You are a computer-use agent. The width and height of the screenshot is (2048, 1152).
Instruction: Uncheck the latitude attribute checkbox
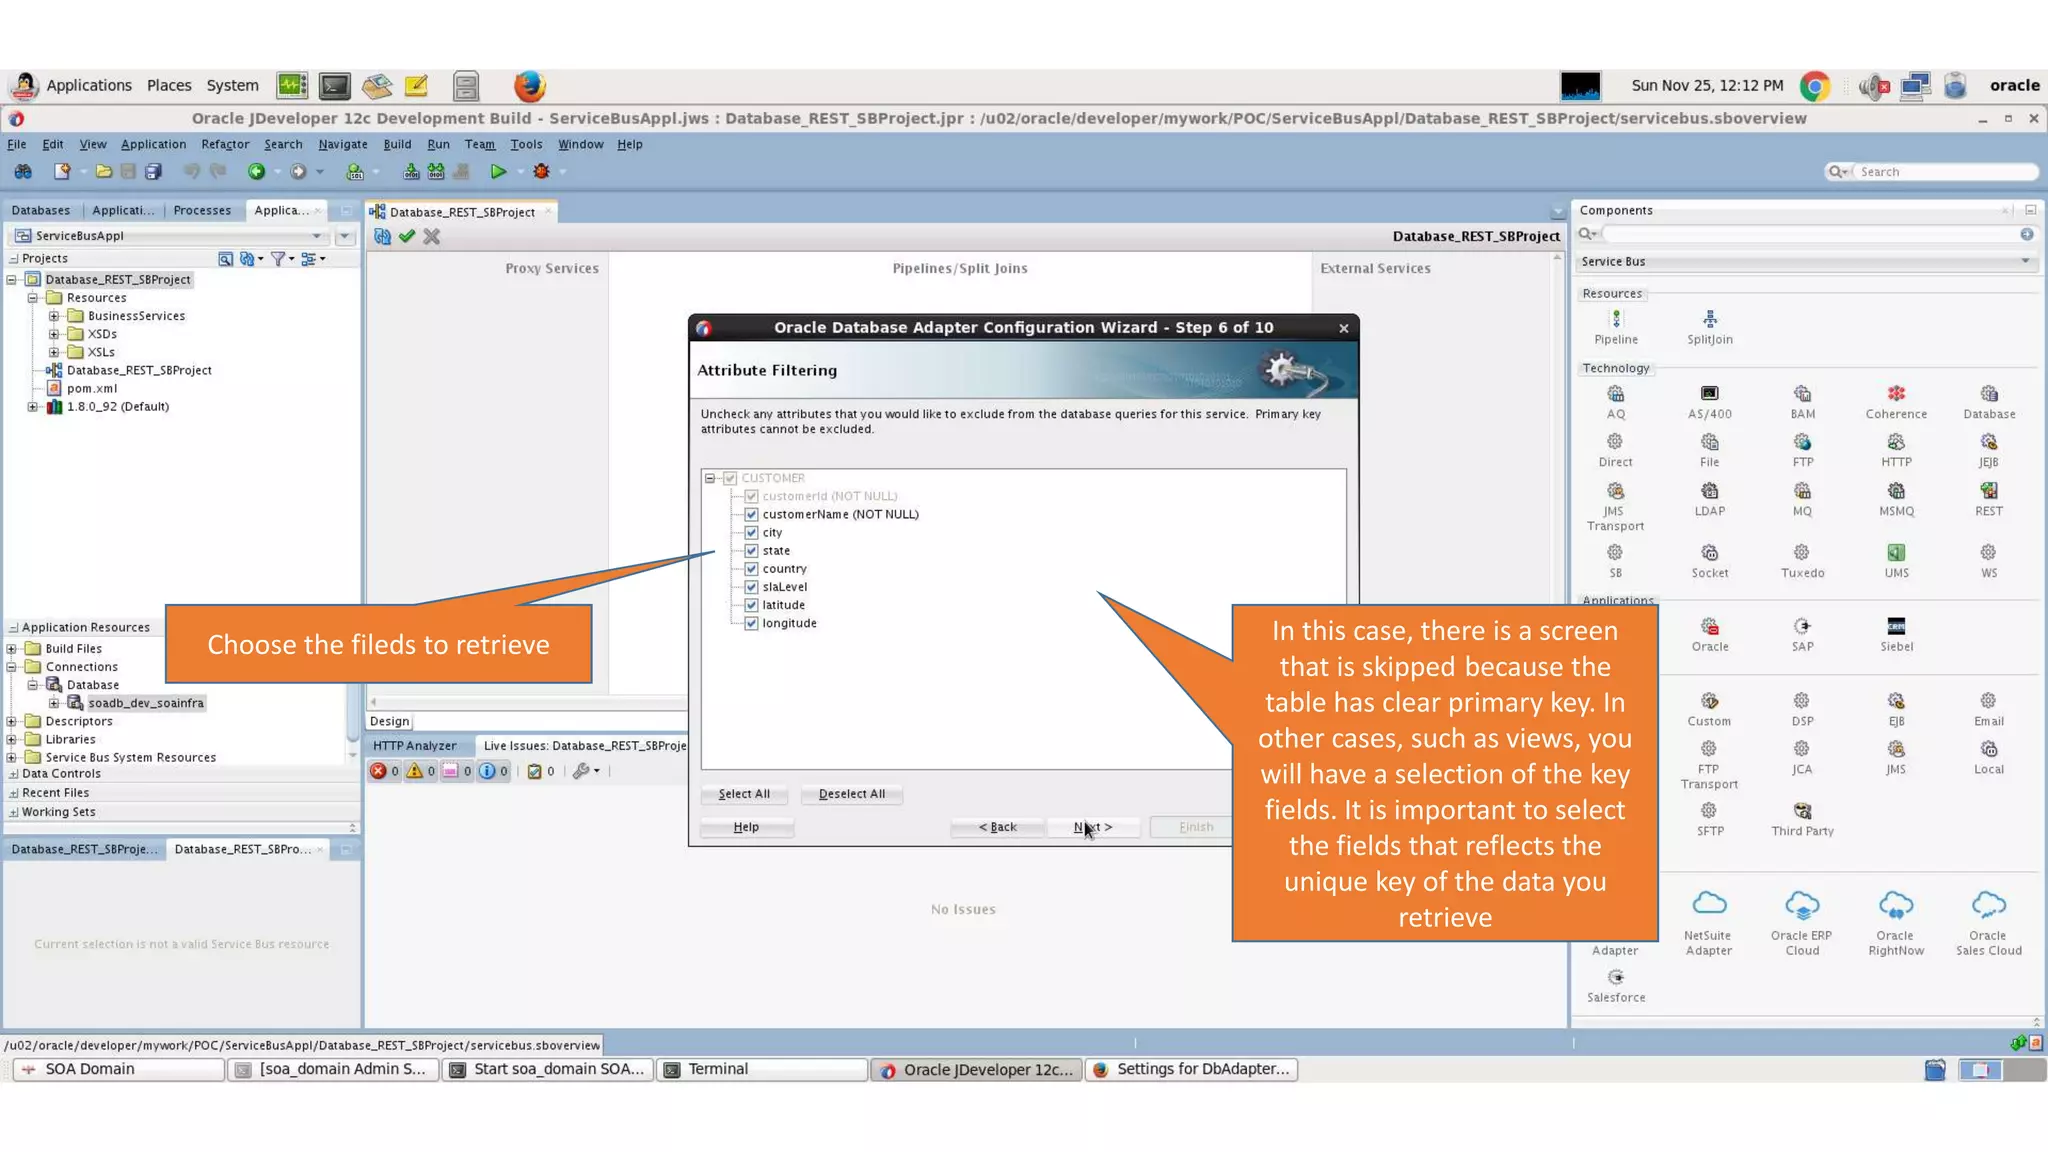[751, 604]
